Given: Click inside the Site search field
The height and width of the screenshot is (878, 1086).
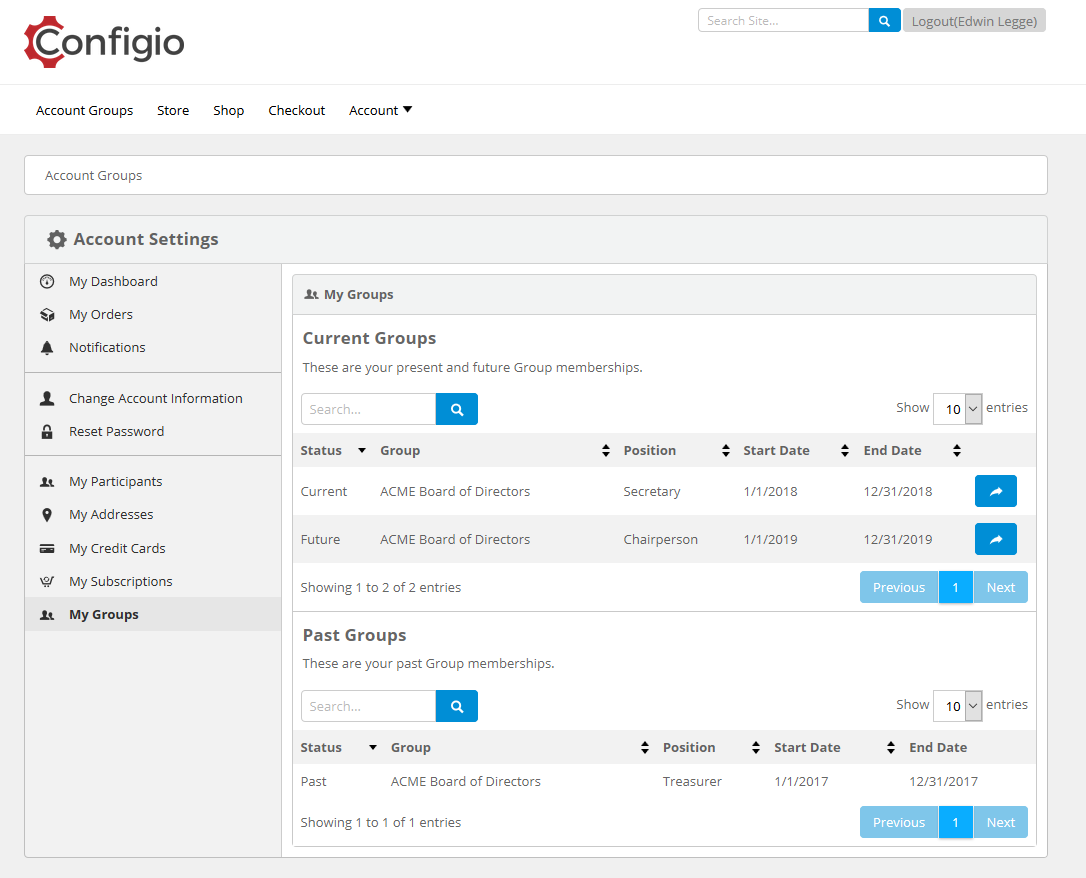Looking at the screenshot, I should (x=783, y=19).
